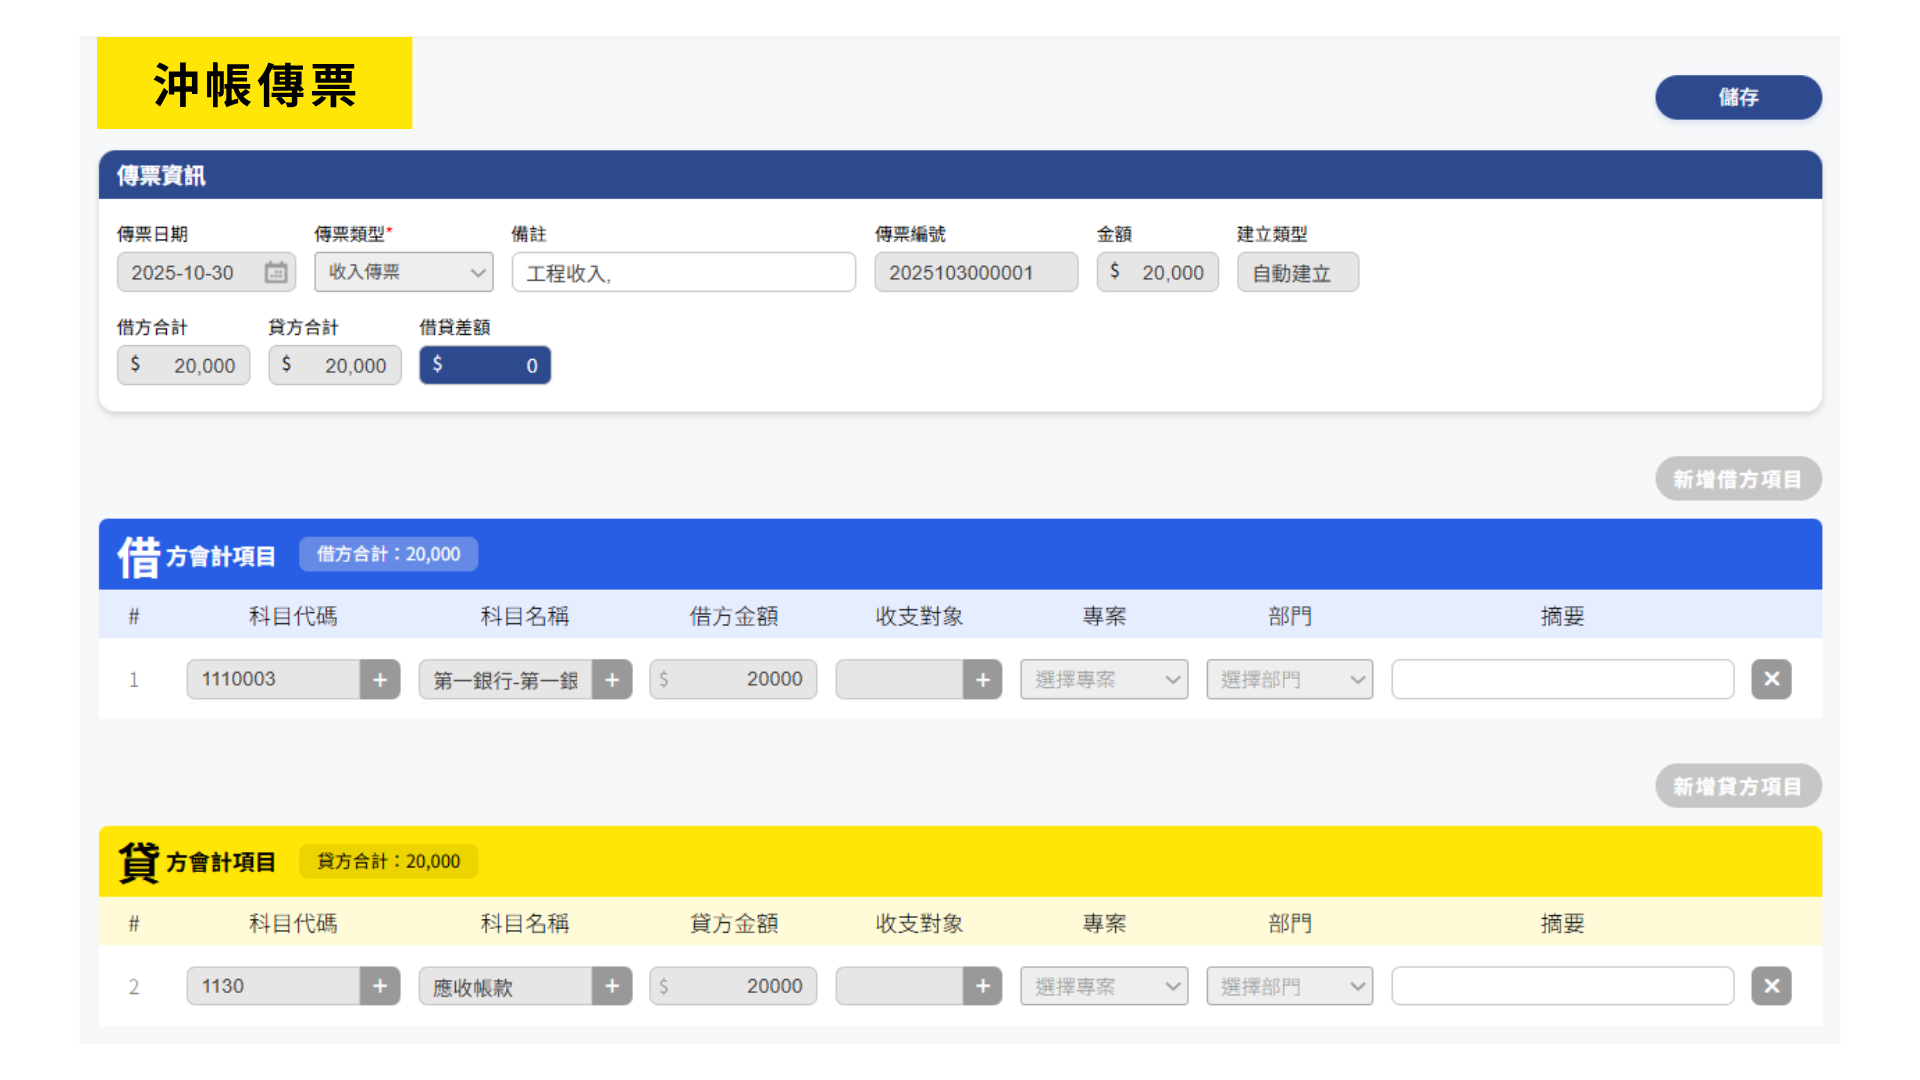
Task: Click plus beside account code 1130
Action: [380, 987]
